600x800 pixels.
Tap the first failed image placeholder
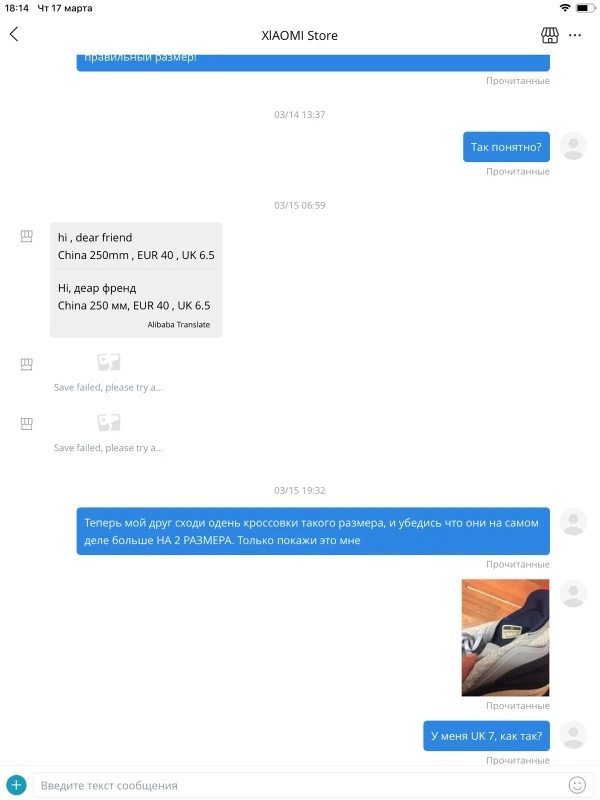[109, 363]
